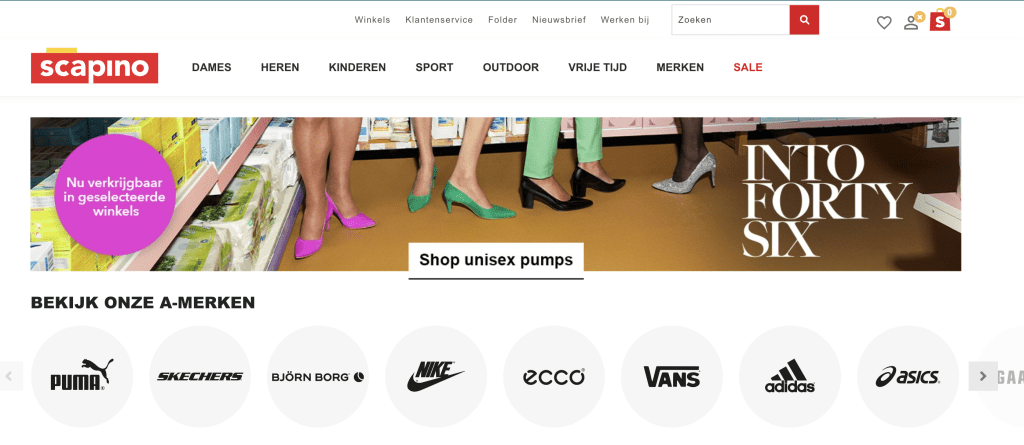Screen dimensions: 1024x445
Task: Show next brands with right arrow
Action: 983,376
